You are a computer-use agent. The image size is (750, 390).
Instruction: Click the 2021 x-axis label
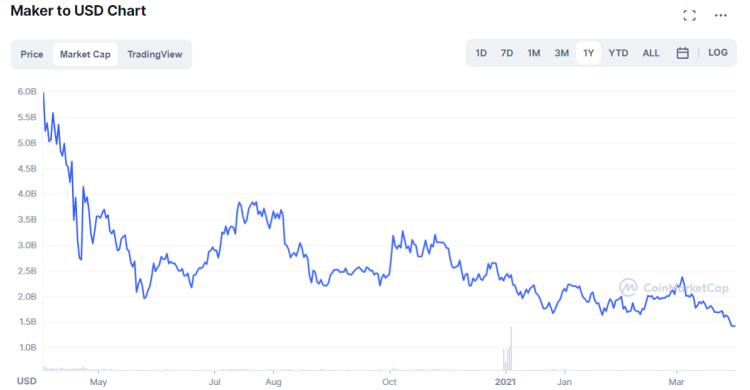(505, 382)
